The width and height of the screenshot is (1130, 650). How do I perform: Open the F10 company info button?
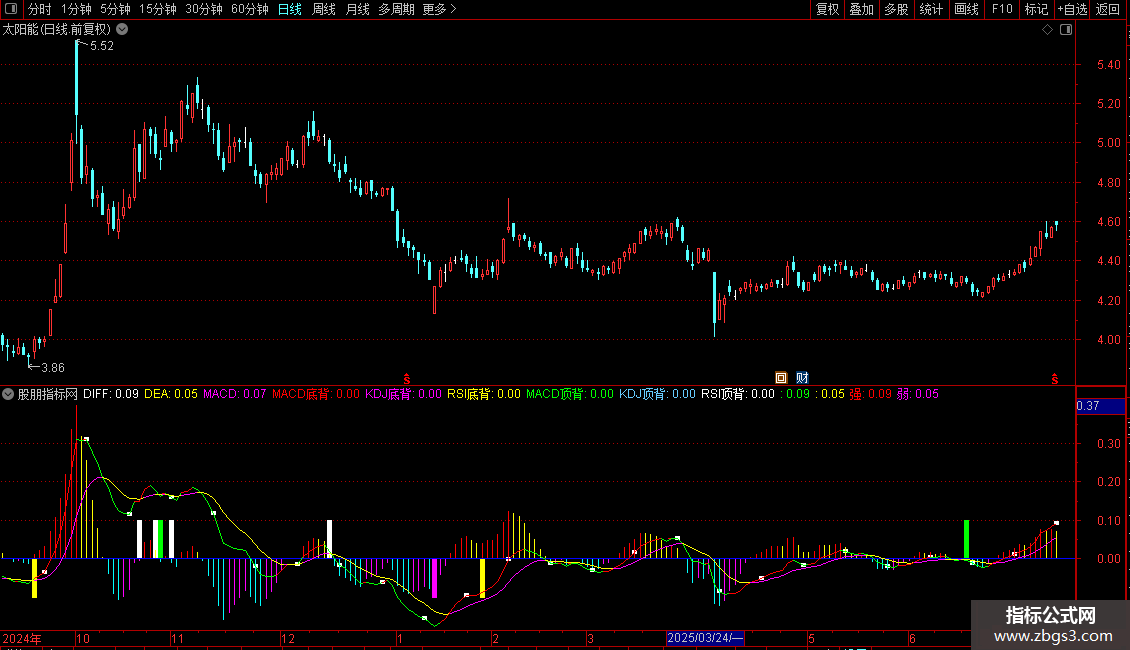1002,9
